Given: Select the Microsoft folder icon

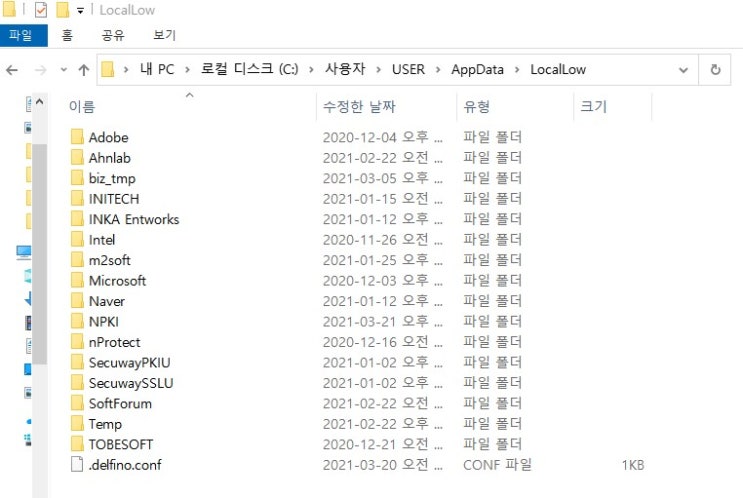Looking at the screenshot, I should click(x=77, y=280).
